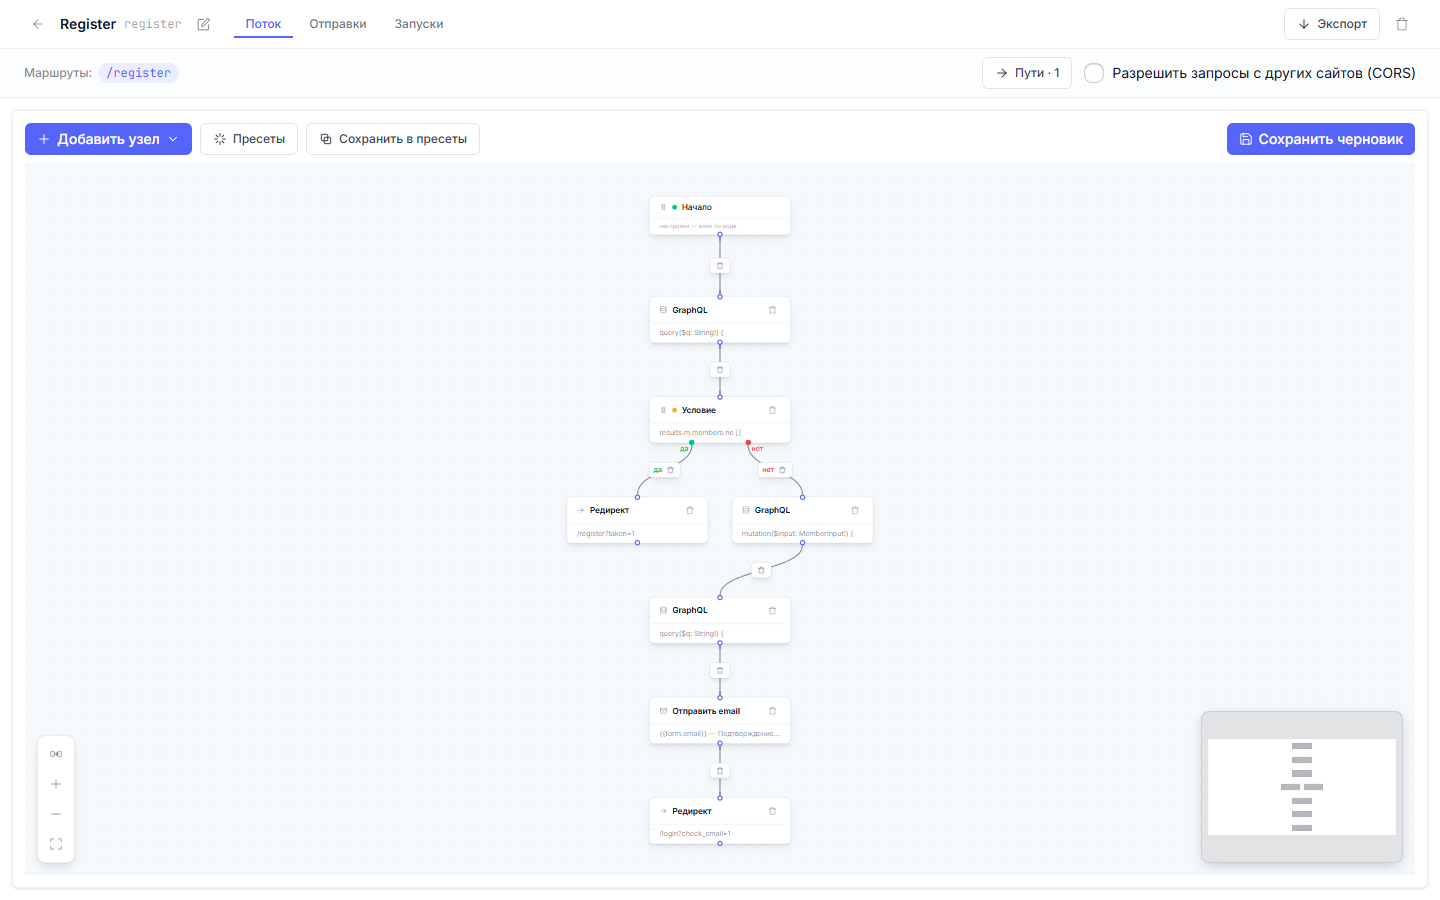Click the '/register?taken=1' redirect path
The width and height of the screenshot is (1440, 900).
605,533
